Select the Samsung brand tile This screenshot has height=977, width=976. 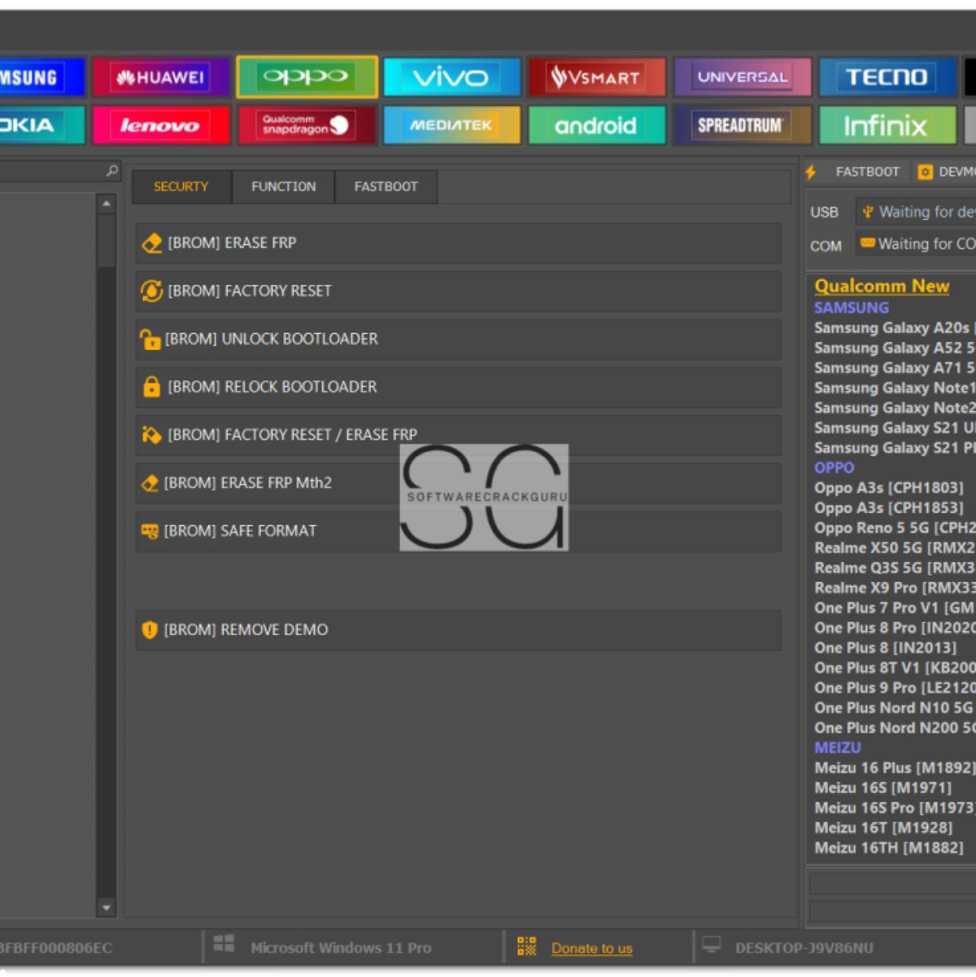(42, 77)
